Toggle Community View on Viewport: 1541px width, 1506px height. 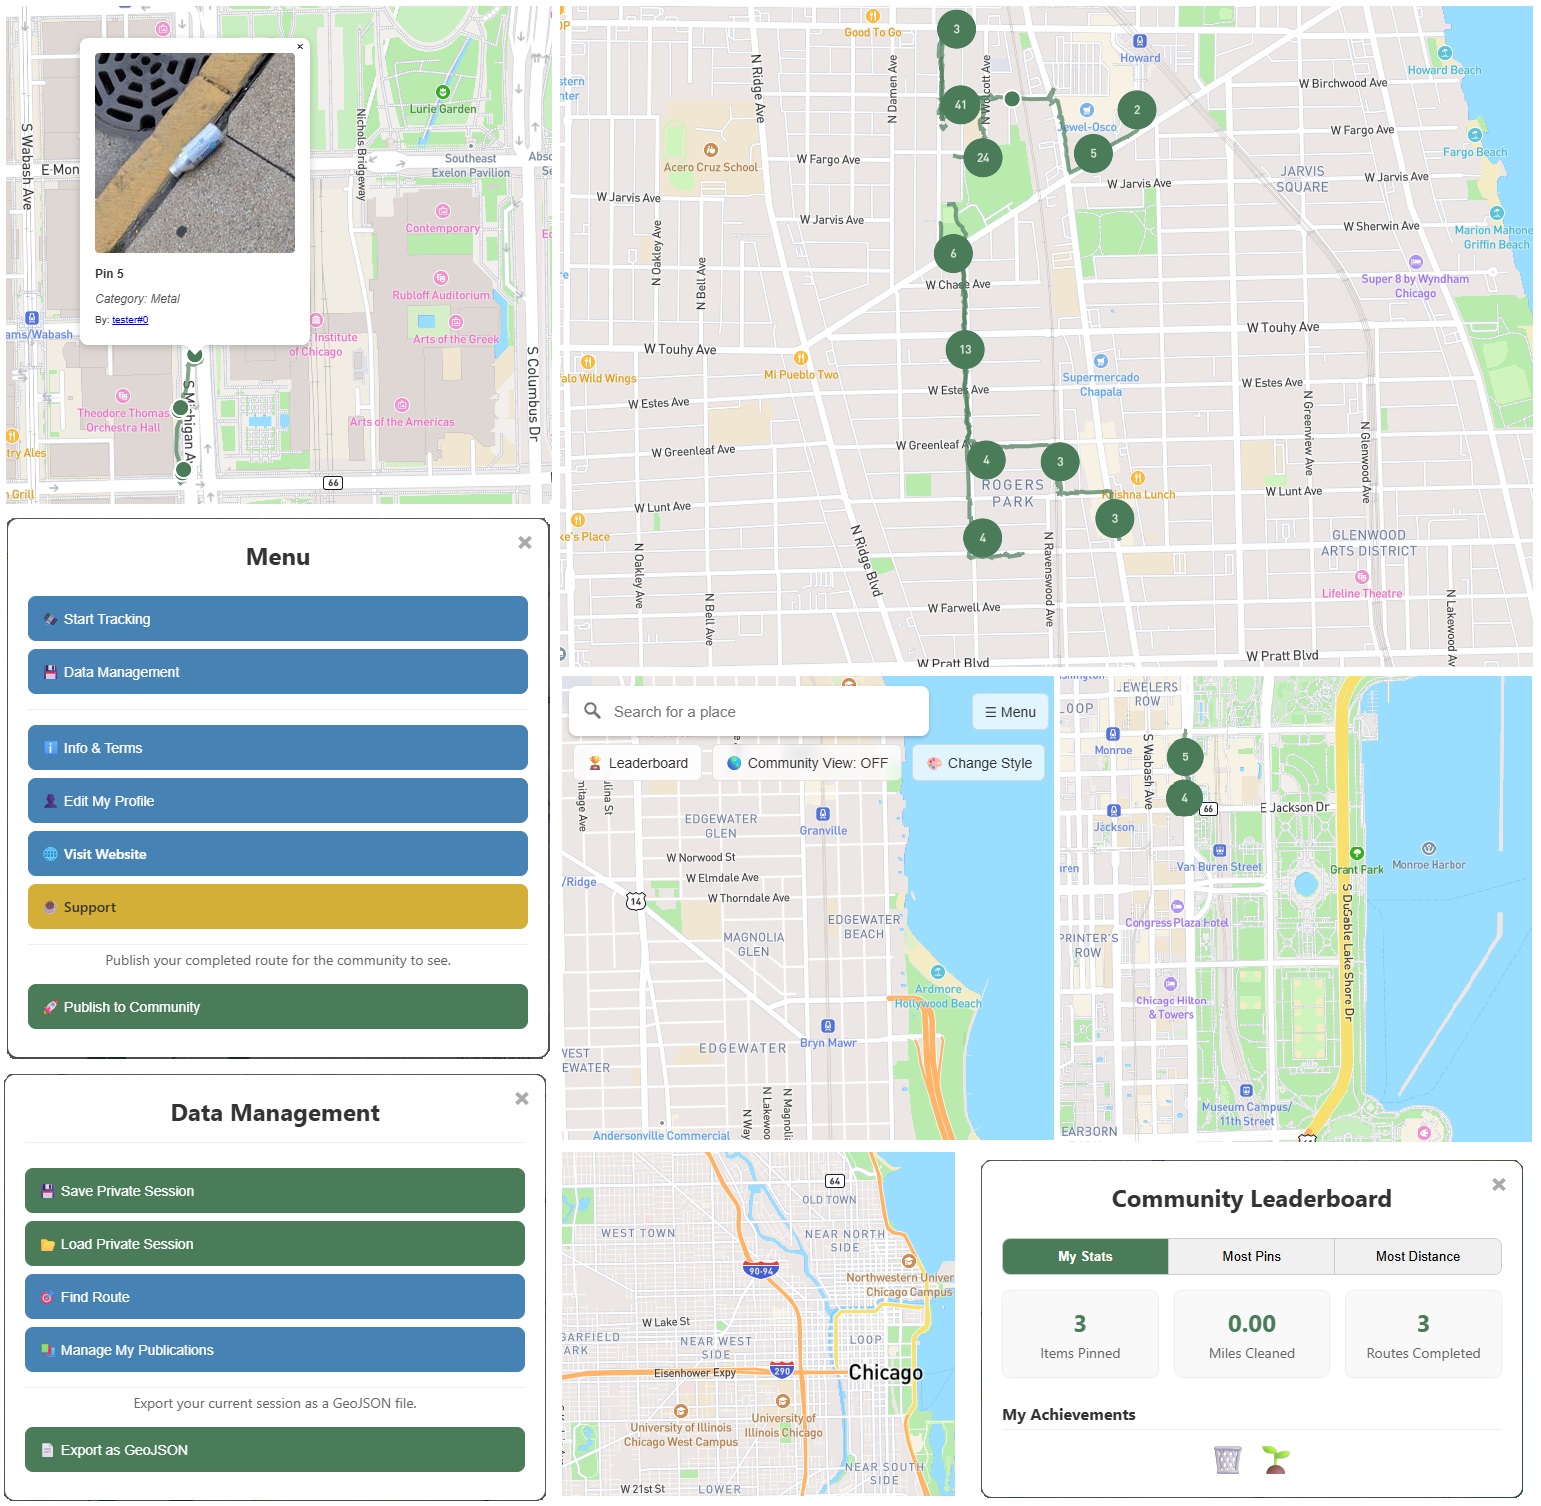pos(807,762)
